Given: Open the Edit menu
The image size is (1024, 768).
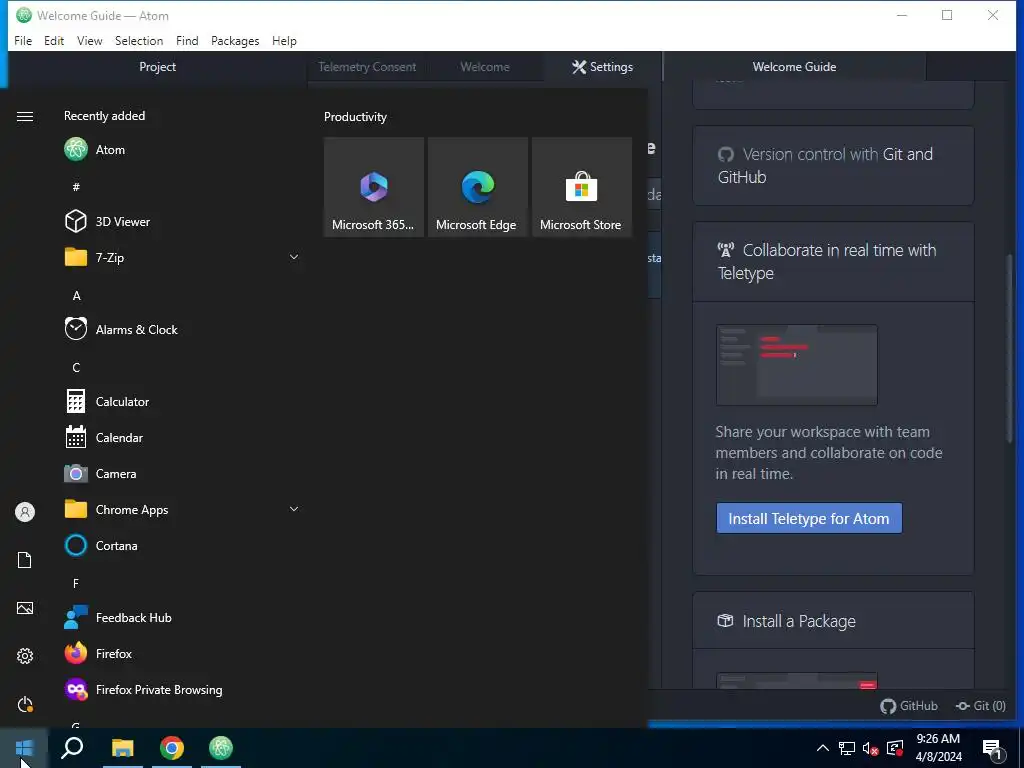Looking at the screenshot, I should click(54, 40).
